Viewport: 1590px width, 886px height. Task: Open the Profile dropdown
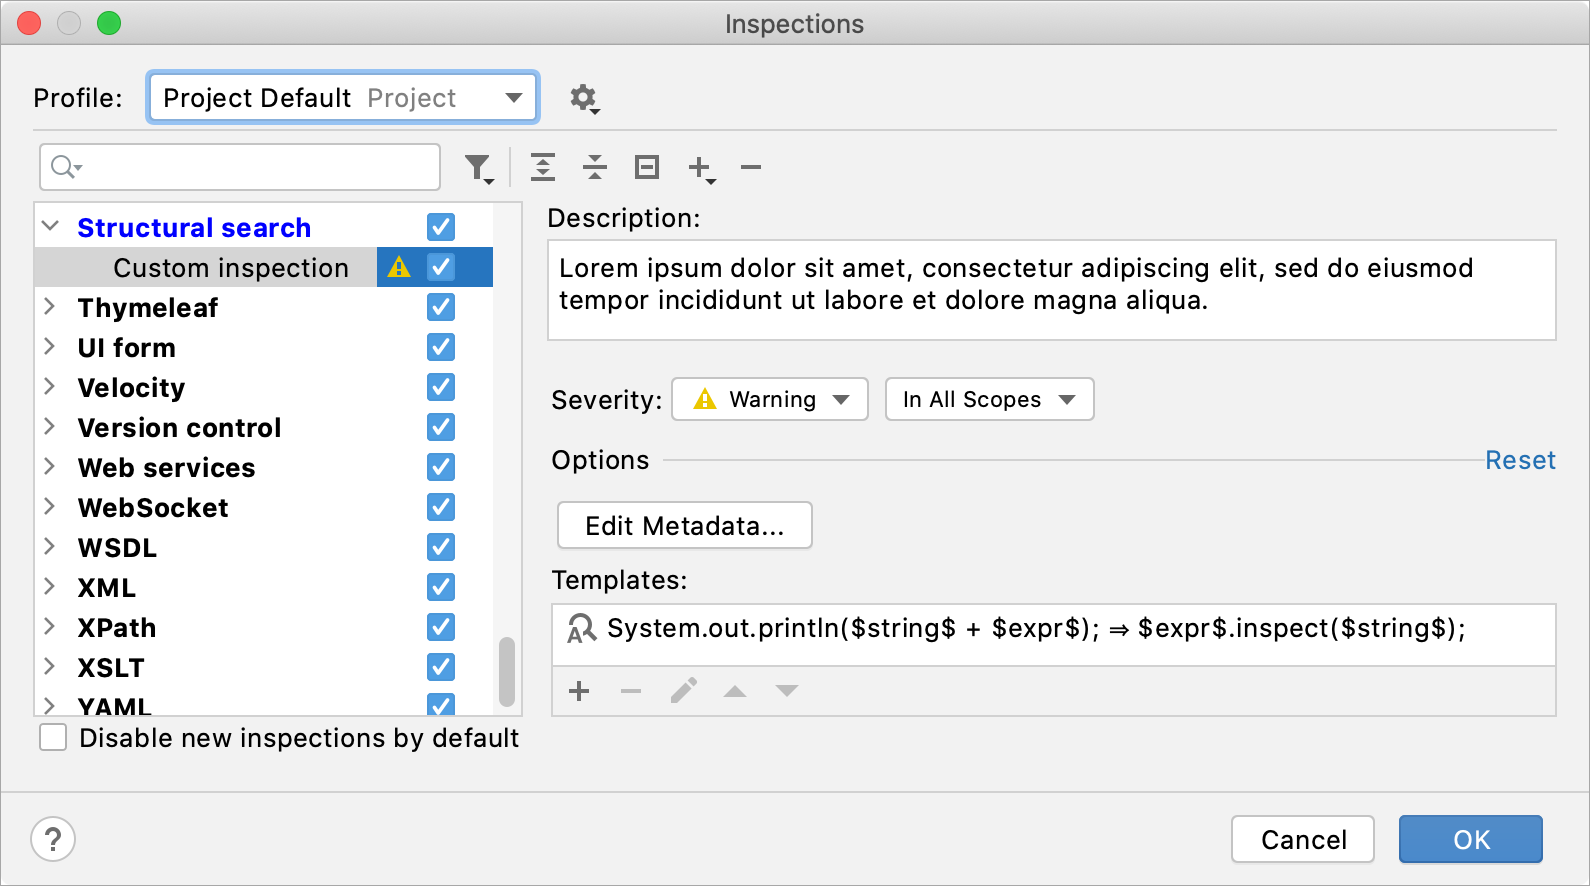point(343,98)
